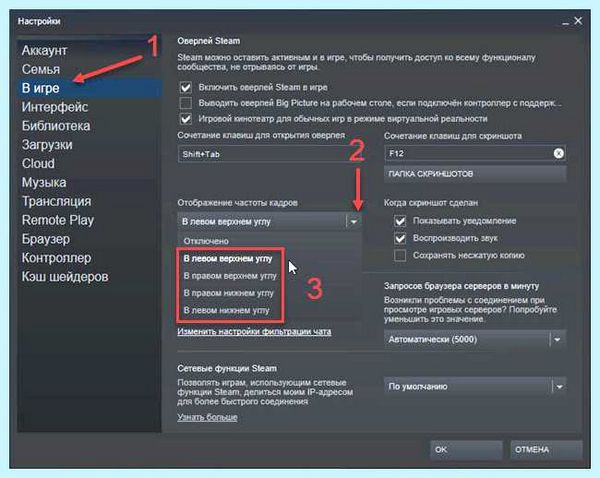Open the Загрузки settings section
Image resolution: width=600 pixels, height=478 pixels.
point(90,145)
